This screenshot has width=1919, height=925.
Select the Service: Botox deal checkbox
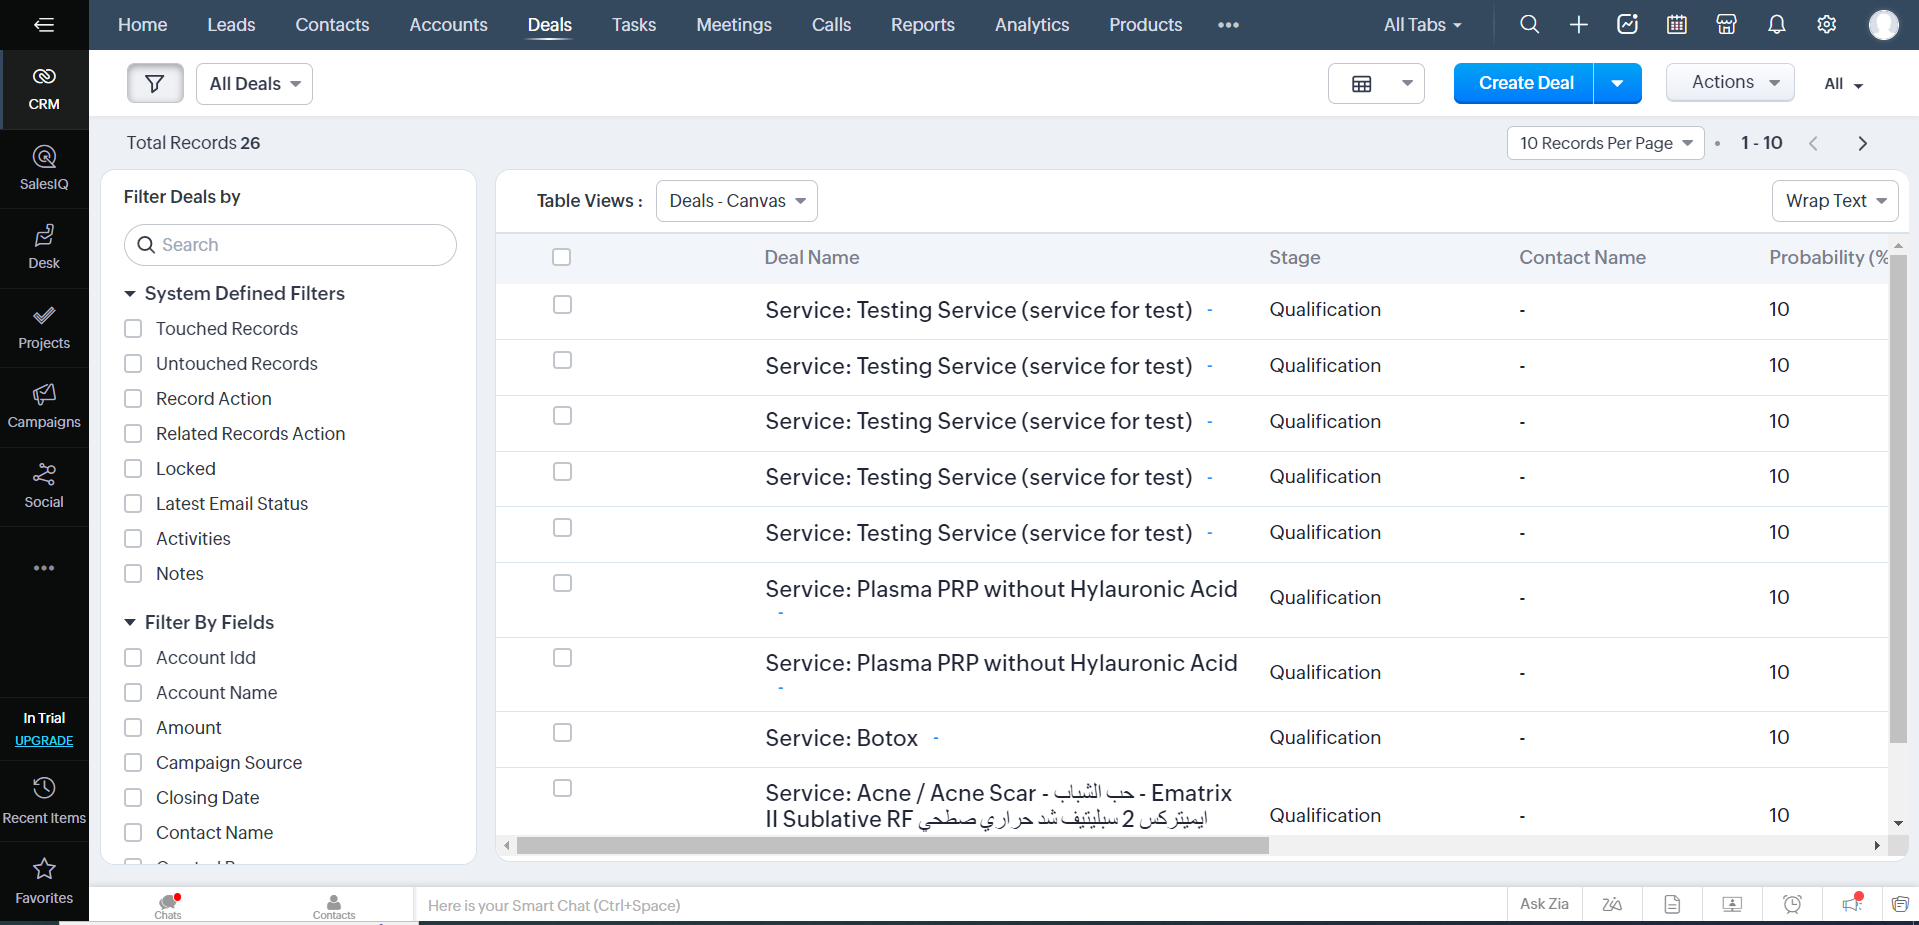(x=562, y=733)
